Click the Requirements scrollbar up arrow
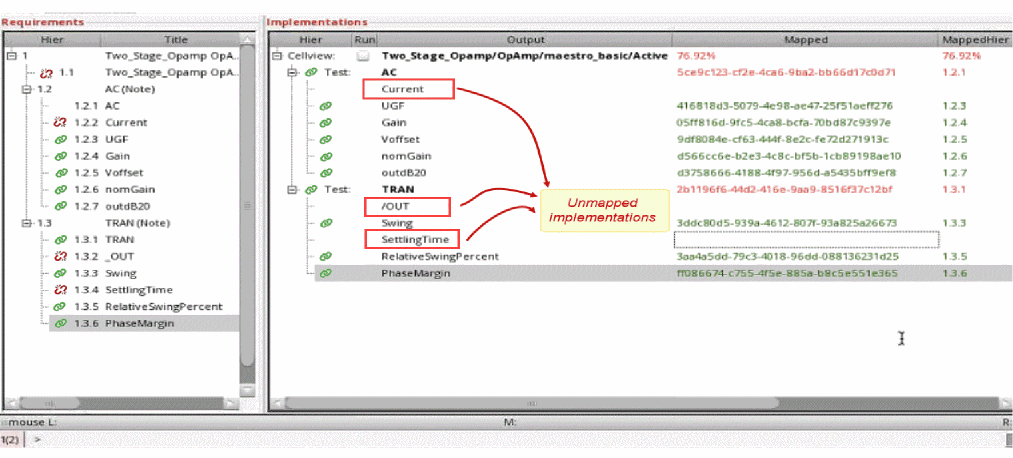1013x458 pixels. click(x=247, y=40)
